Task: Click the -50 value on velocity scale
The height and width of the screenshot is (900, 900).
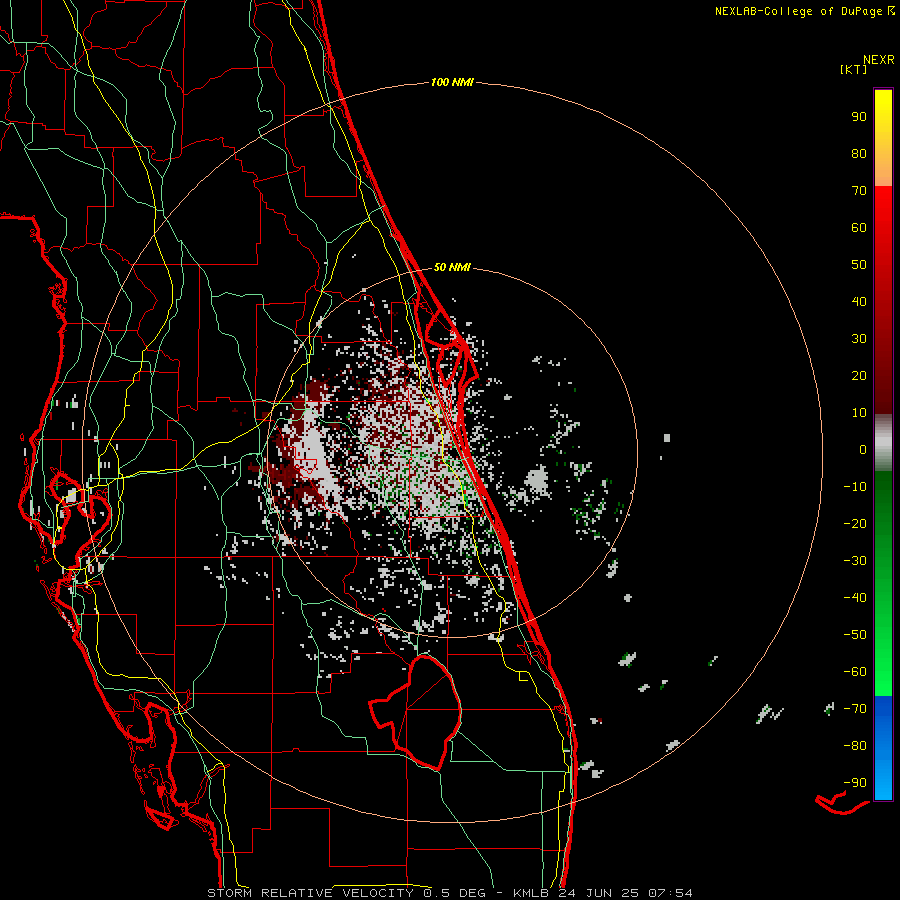Action: click(855, 635)
